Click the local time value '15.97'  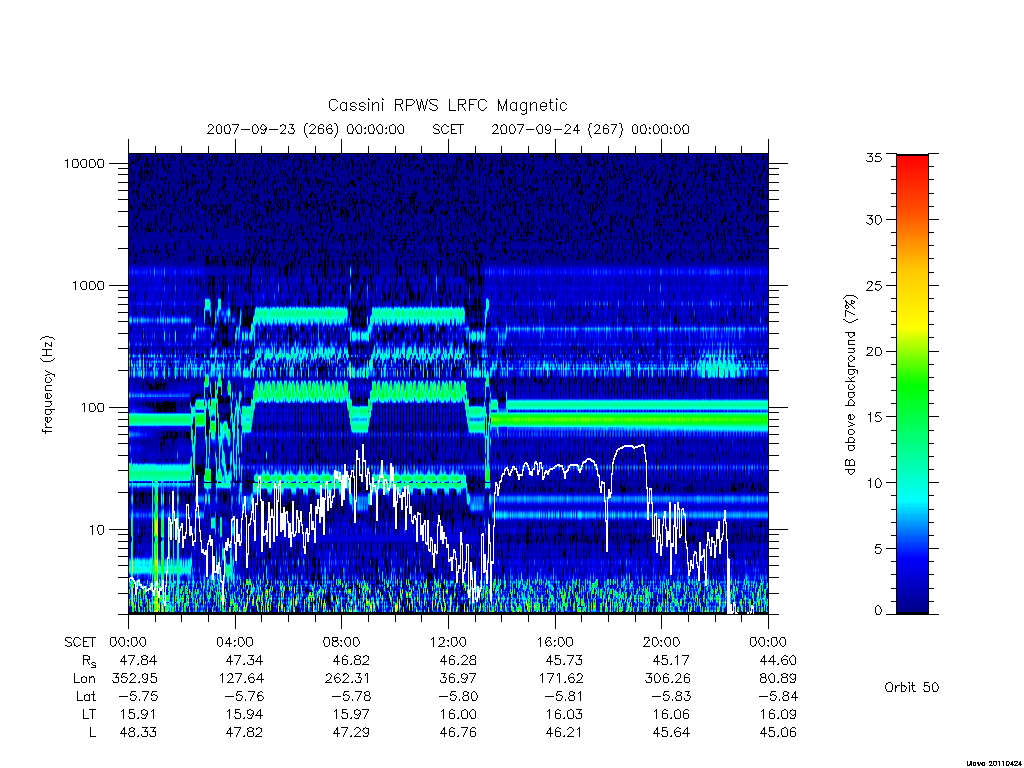[351, 714]
